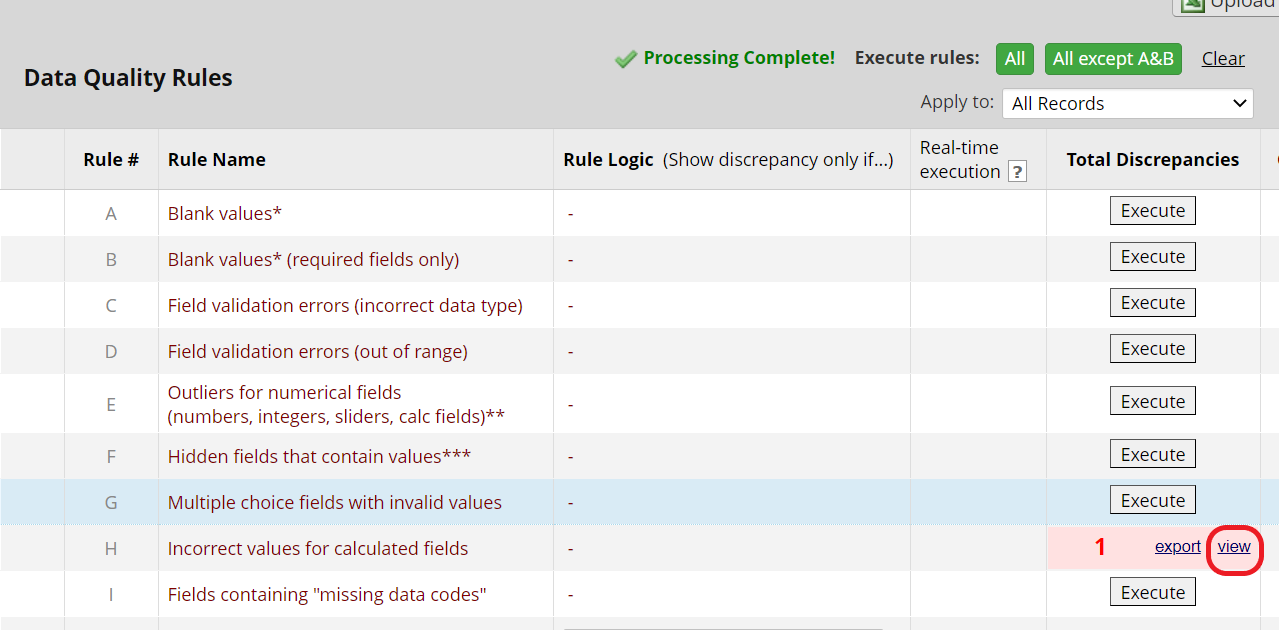The width and height of the screenshot is (1279, 630).
Task: Run all rules with the All button
Action: tap(1014, 59)
